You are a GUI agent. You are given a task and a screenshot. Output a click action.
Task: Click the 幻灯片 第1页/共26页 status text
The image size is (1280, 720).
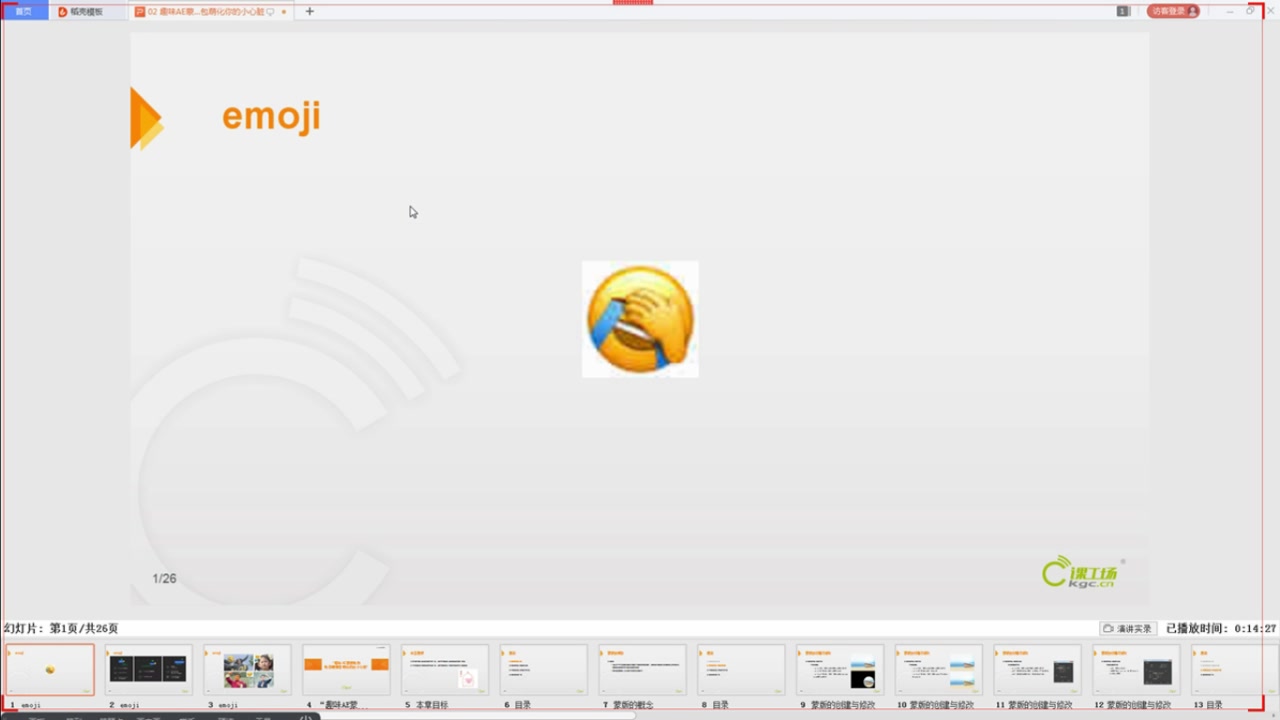coord(61,628)
